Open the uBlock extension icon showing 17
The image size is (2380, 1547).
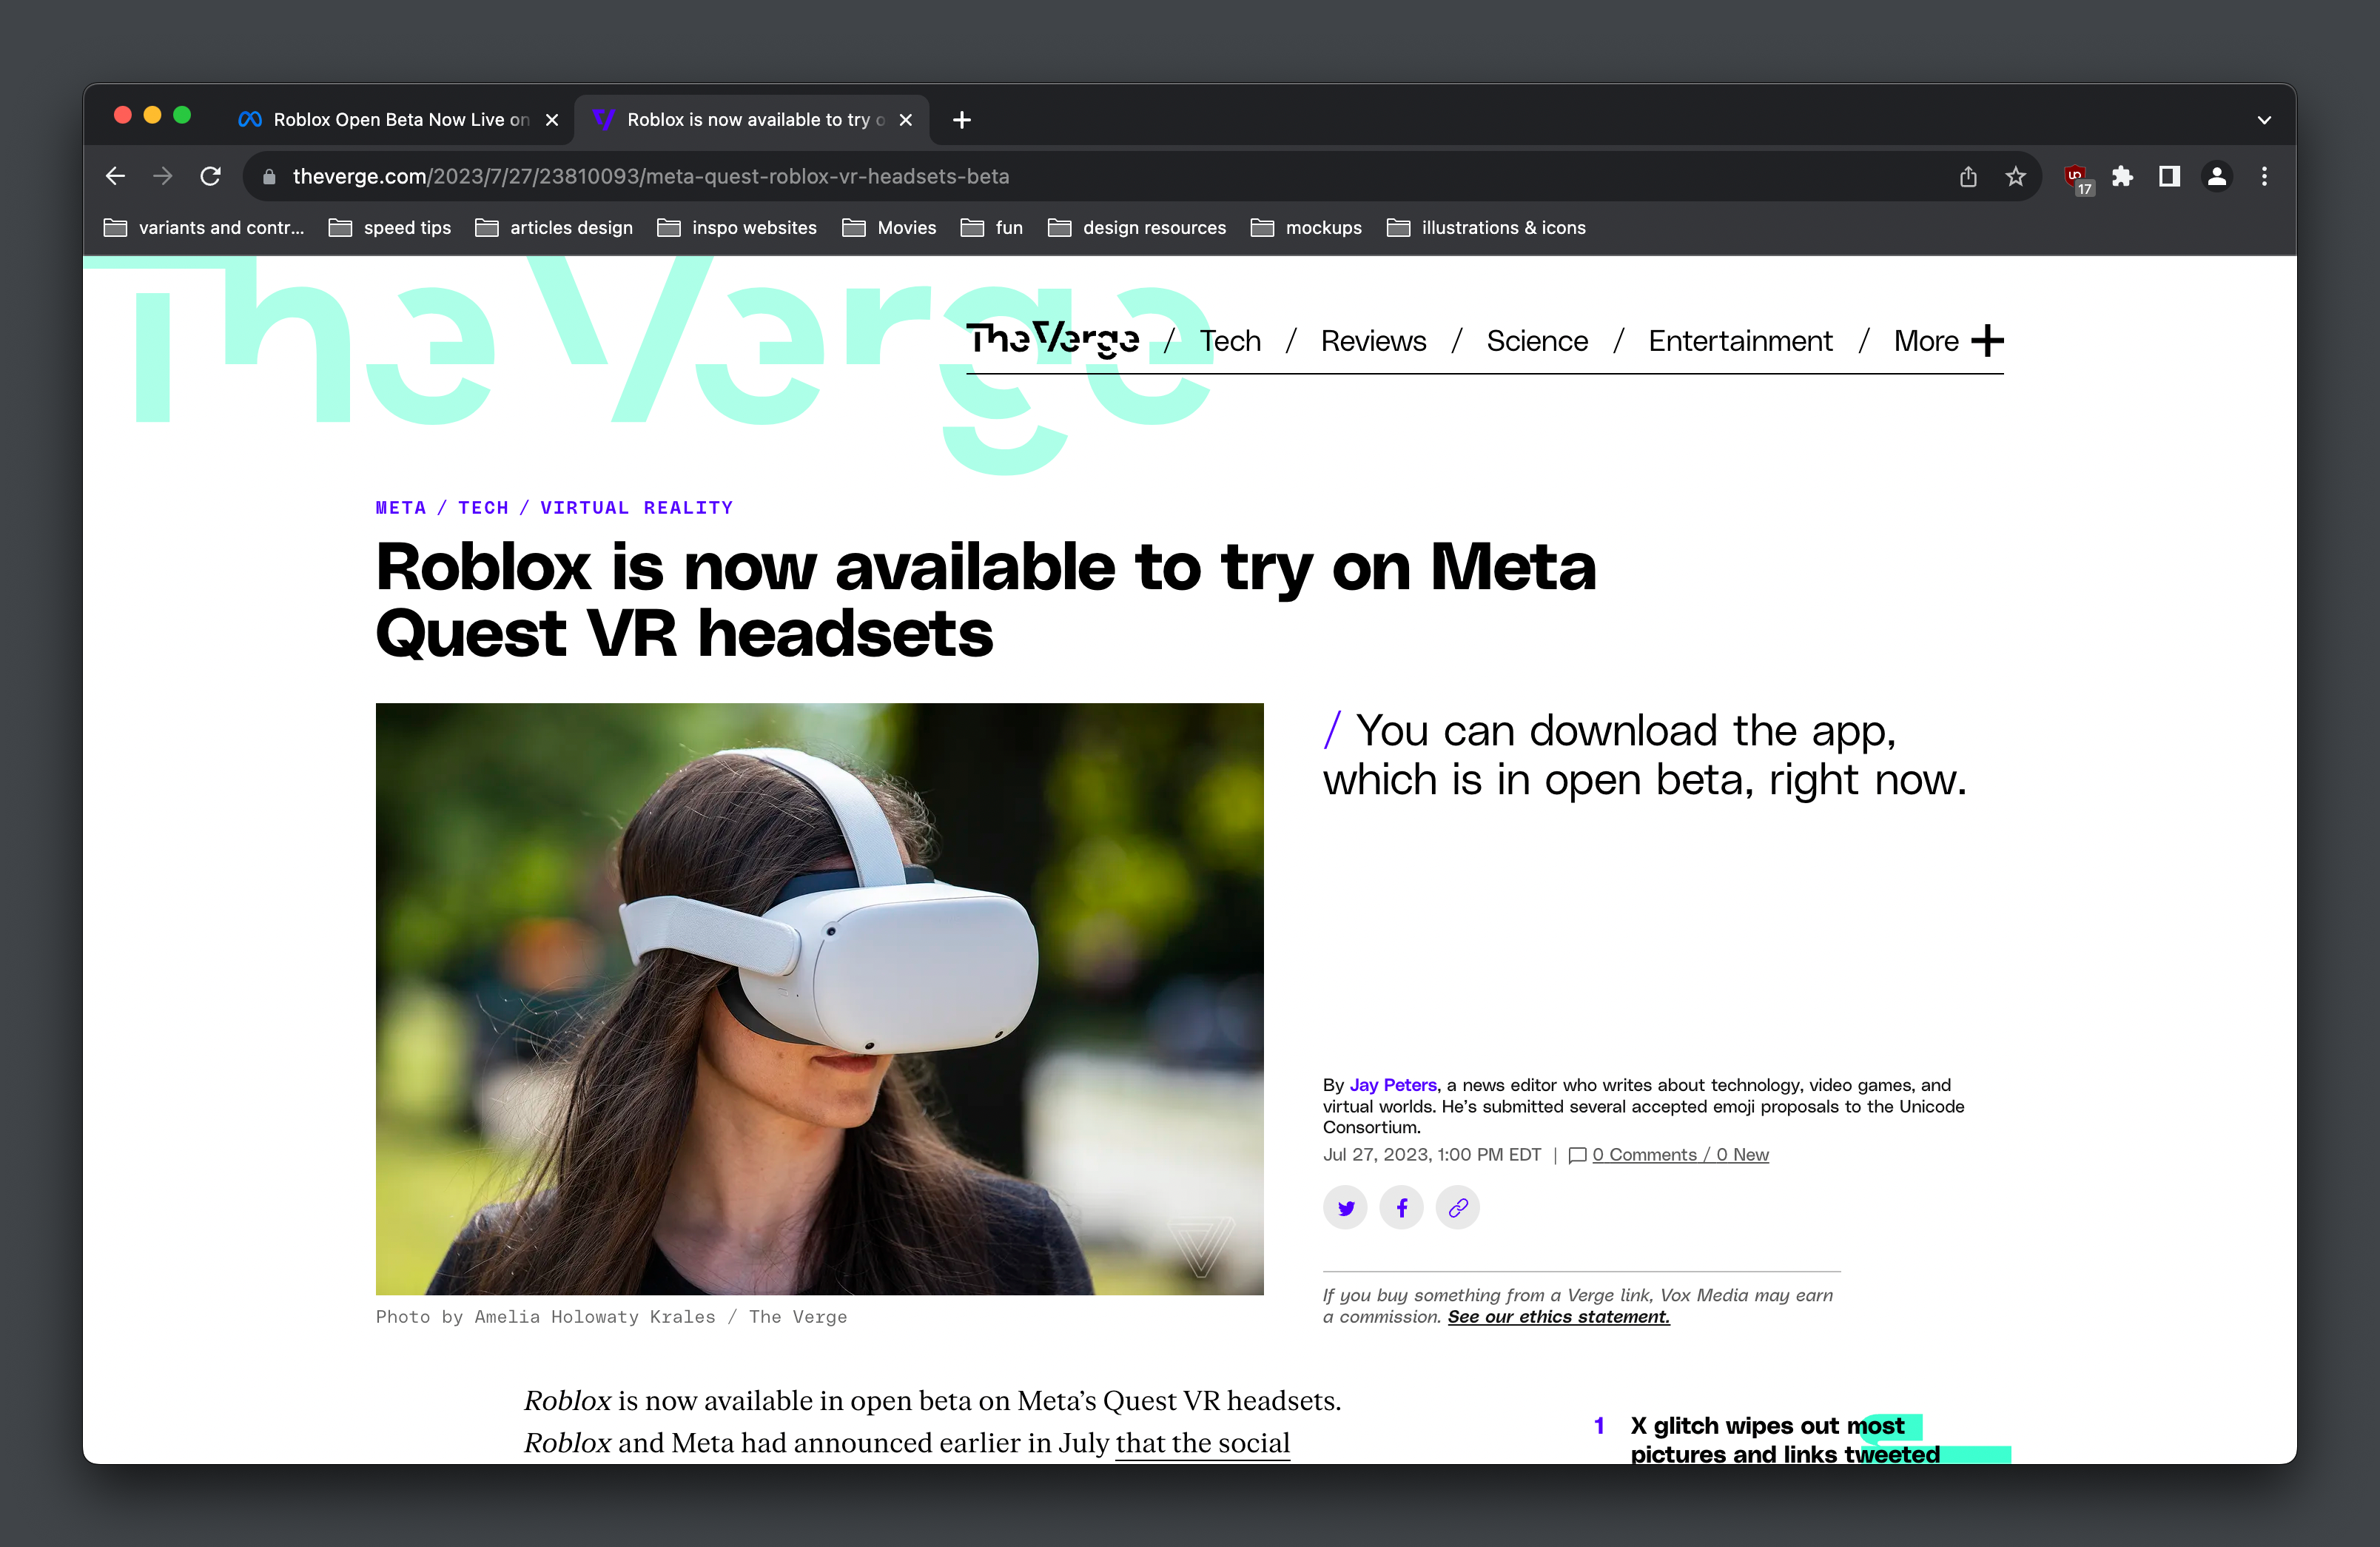pos(2078,178)
